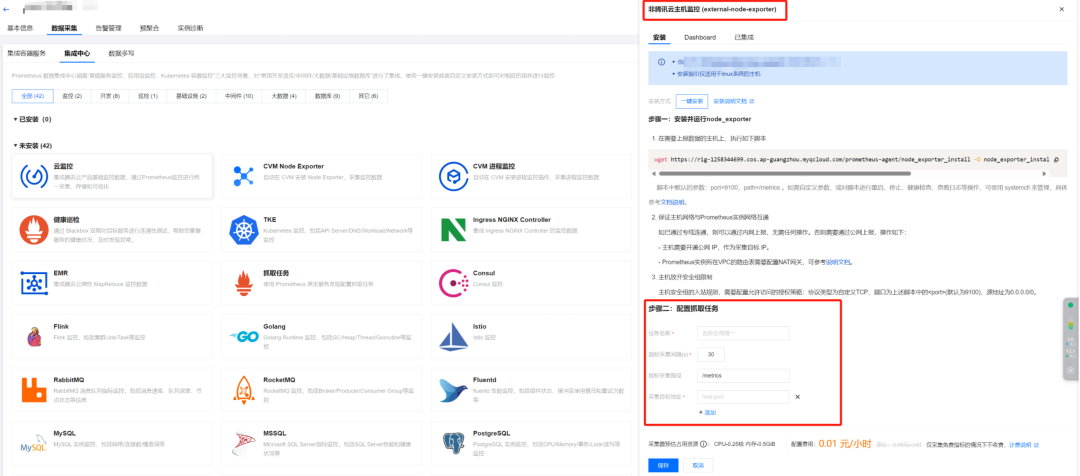Screen dimensions: 1080x476
Task: Open the 健康巡检 Prometheus flame icon
Action: coord(34,229)
